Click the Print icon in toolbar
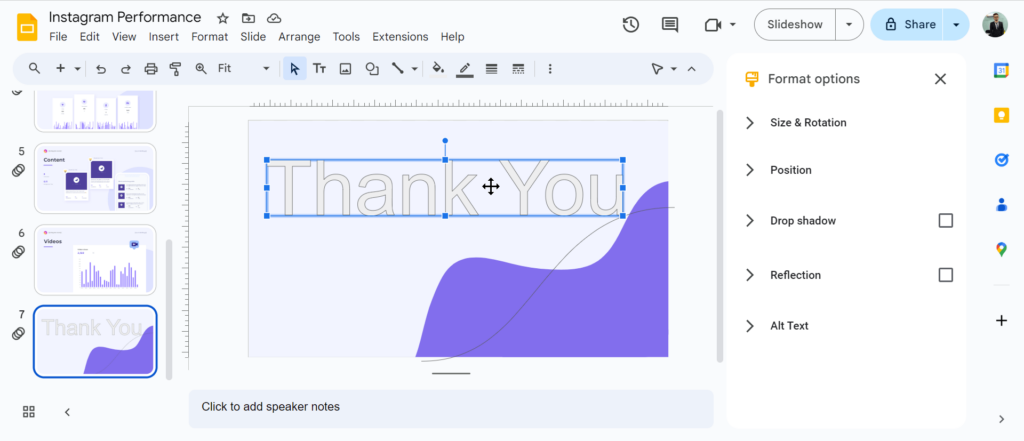1024x441 pixels. pyautogui.click(x=151, y=69)
